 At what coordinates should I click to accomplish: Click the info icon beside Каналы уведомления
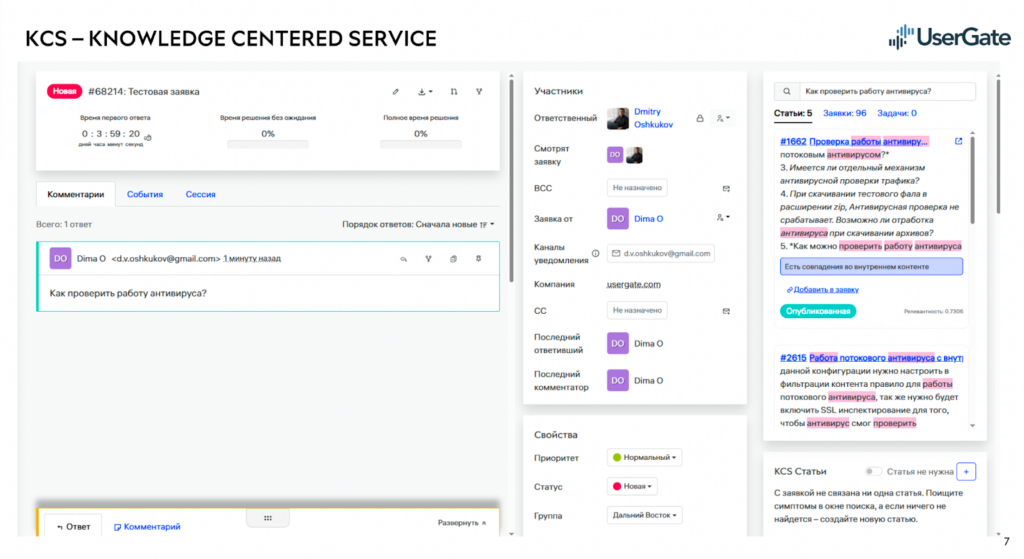(596, 253)
